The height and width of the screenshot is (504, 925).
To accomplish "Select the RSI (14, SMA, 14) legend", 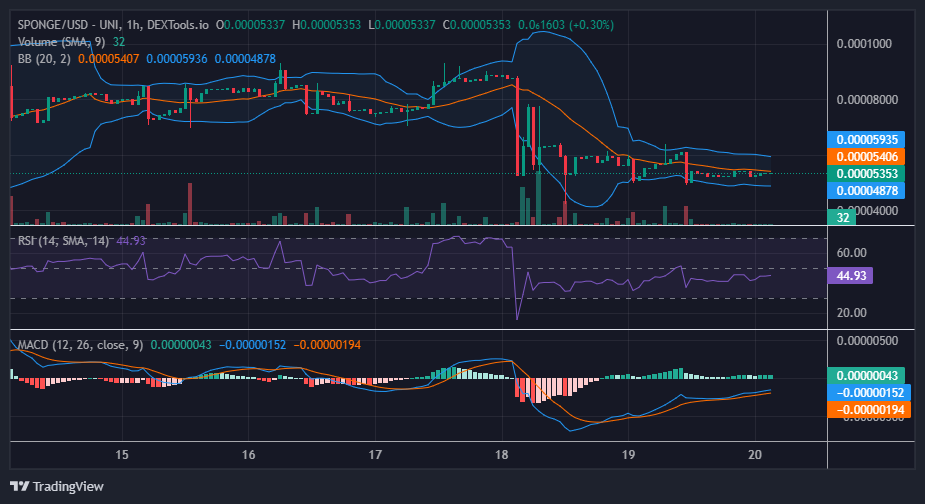I will click(63, 241).
